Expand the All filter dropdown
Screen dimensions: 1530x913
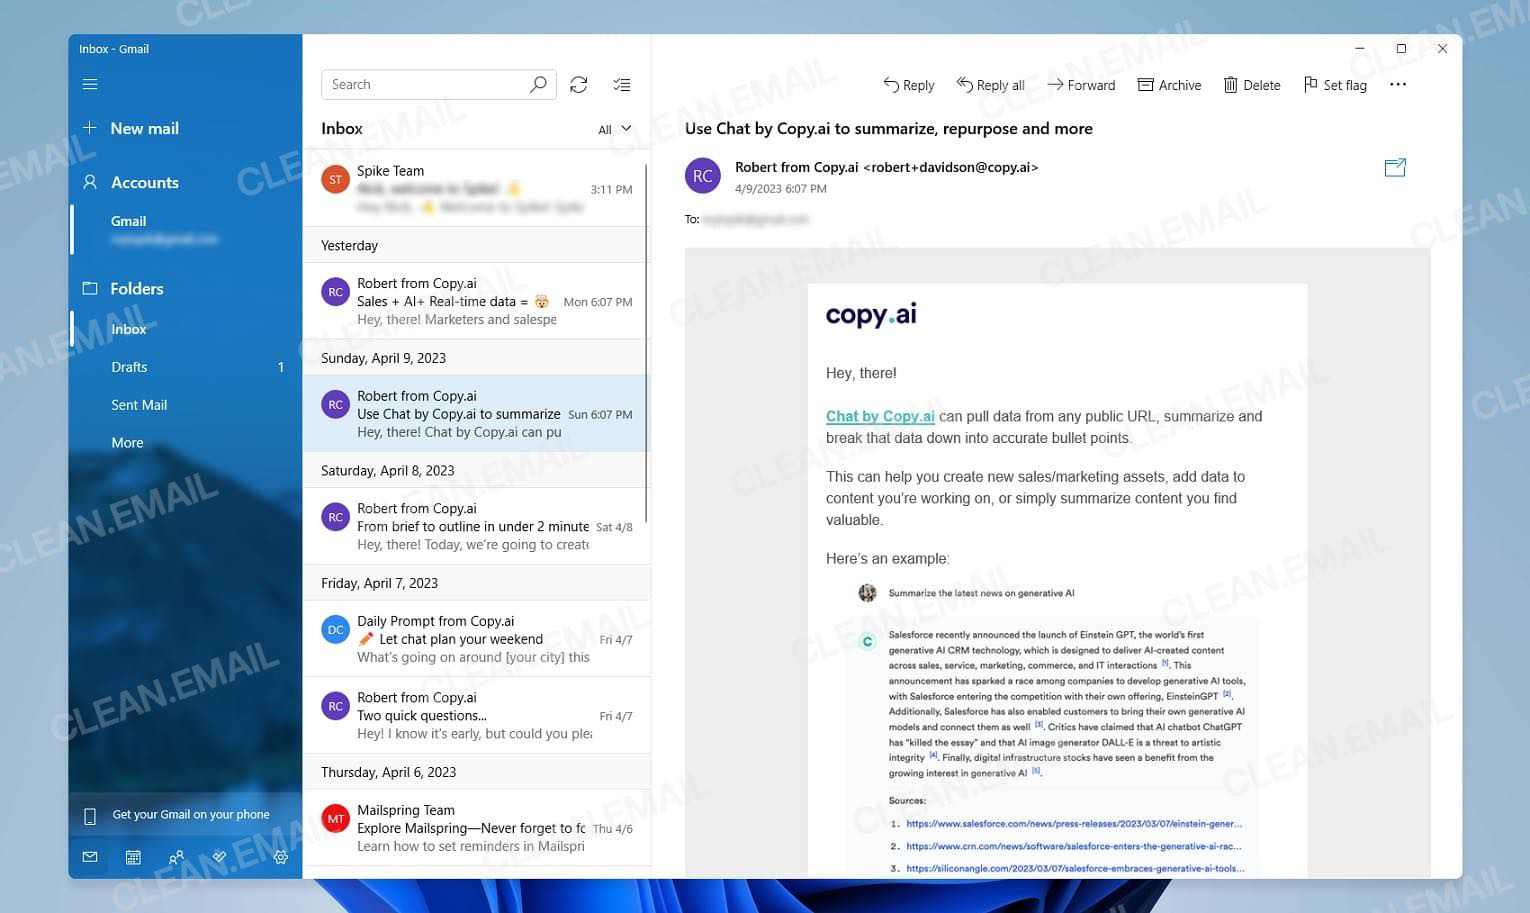click(x=614, y=129)
